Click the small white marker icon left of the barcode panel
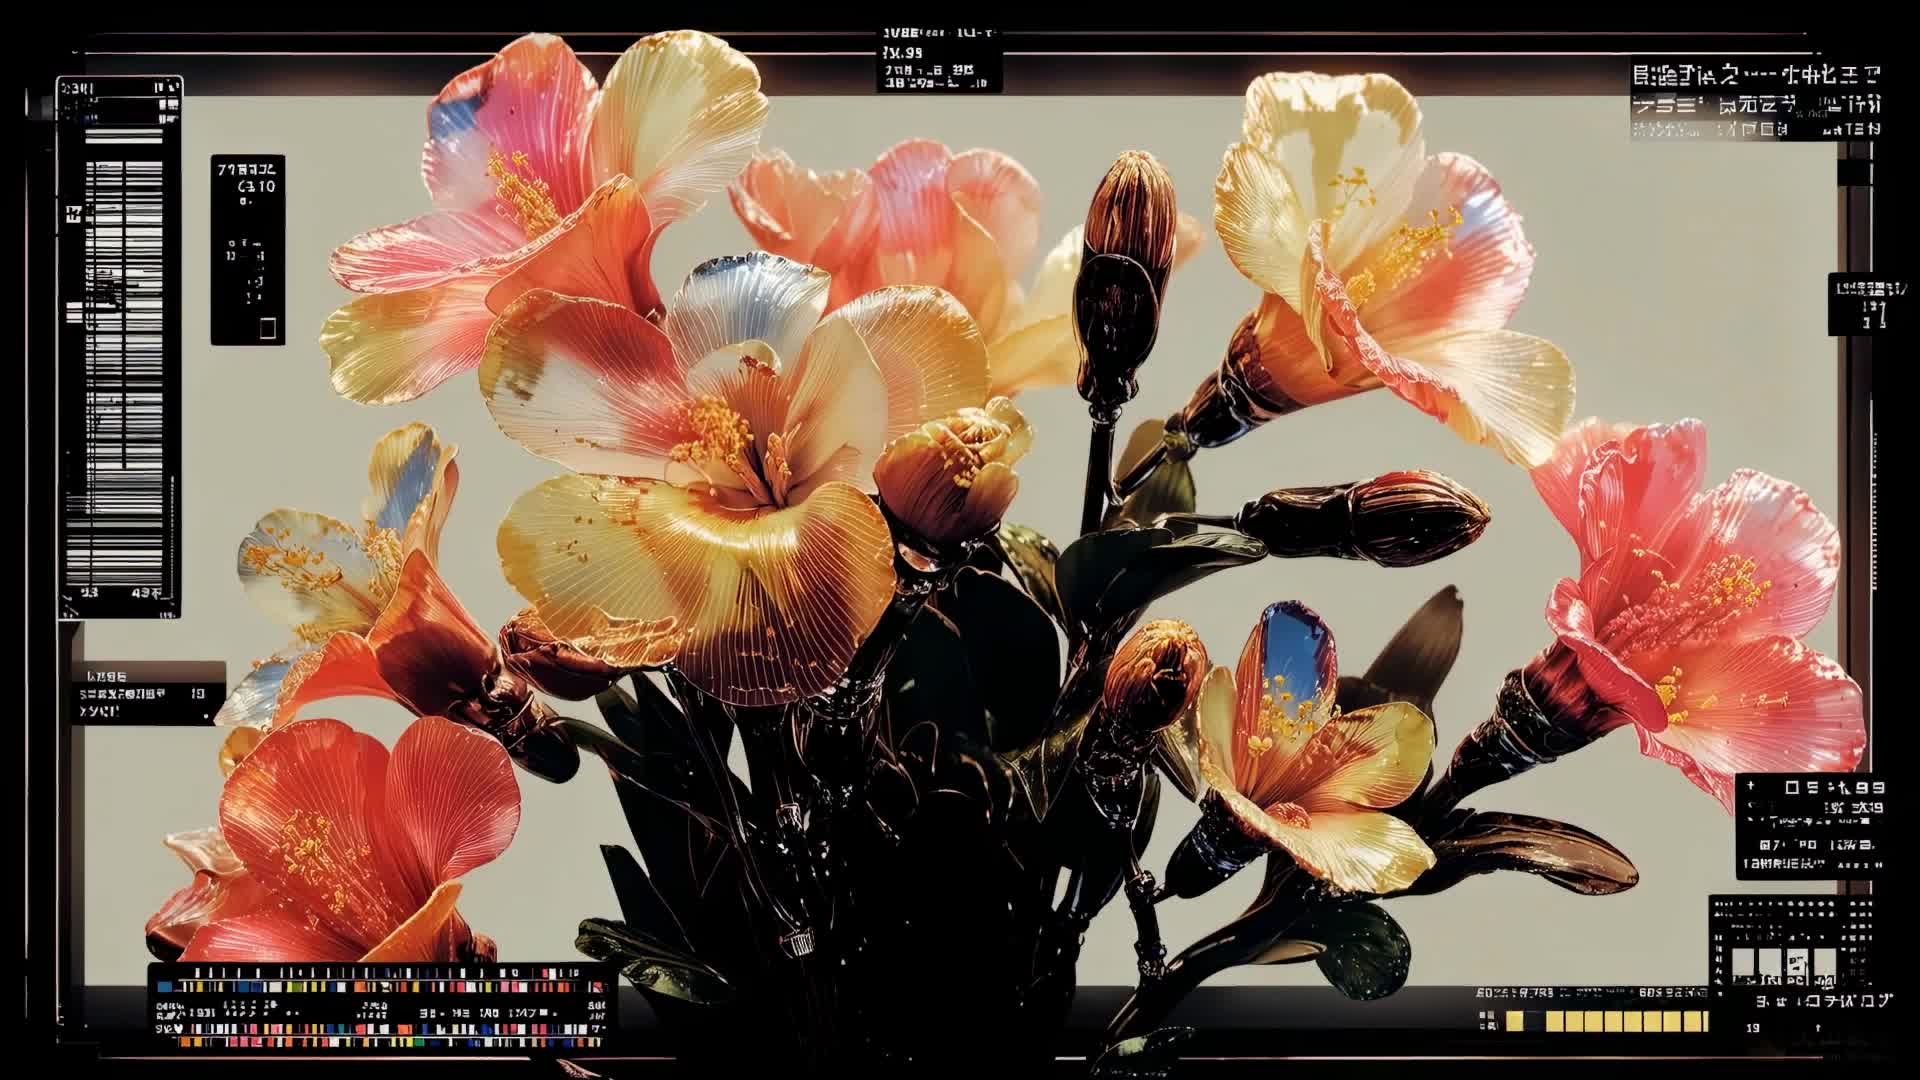Screen dimensions: 1920x1080 point(74,213)
